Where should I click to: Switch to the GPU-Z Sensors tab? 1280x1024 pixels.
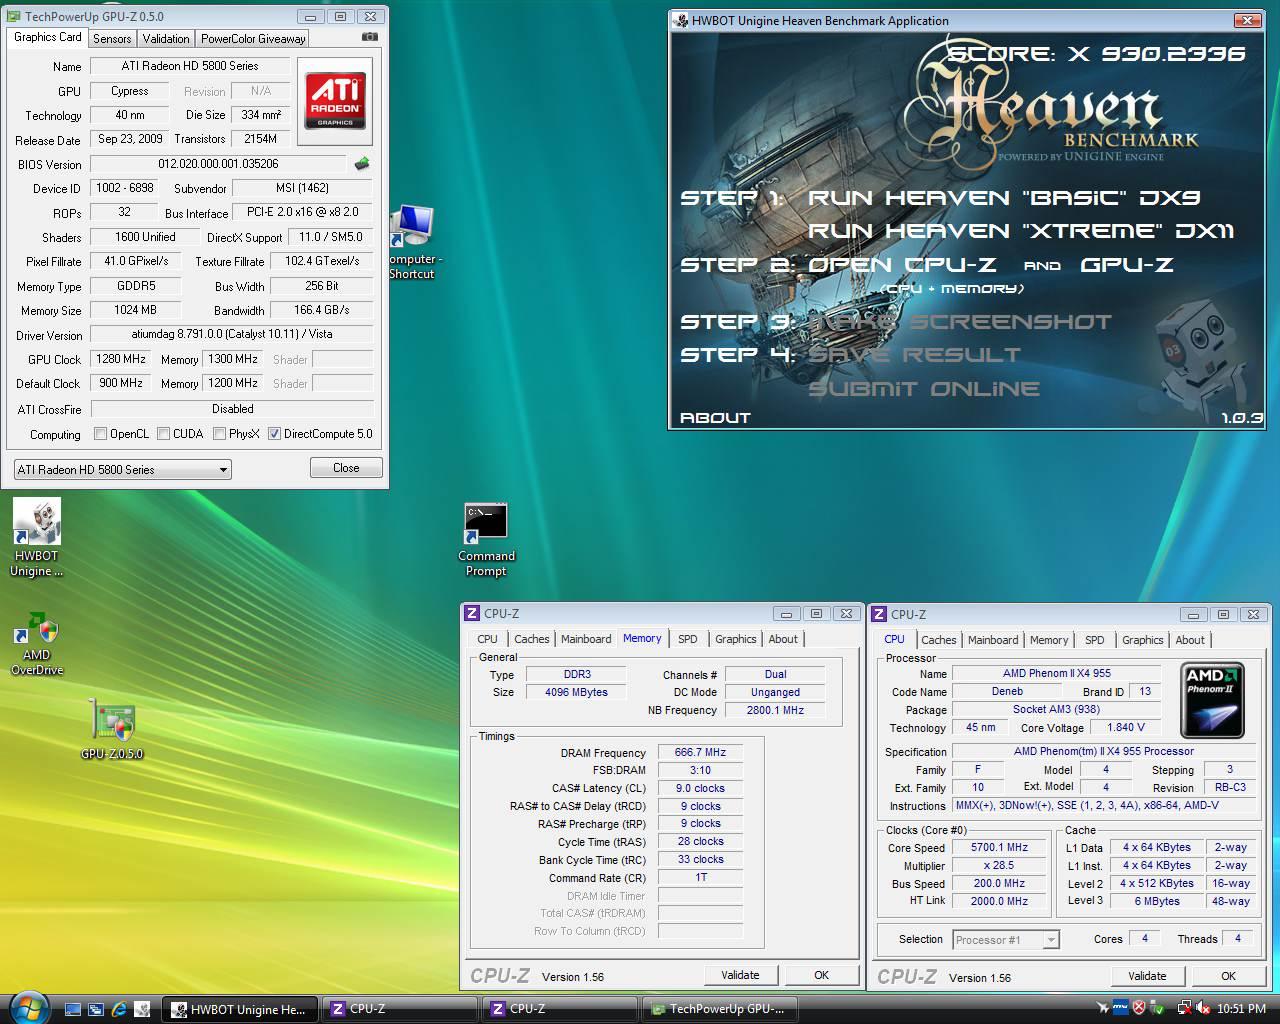(112, 38)
